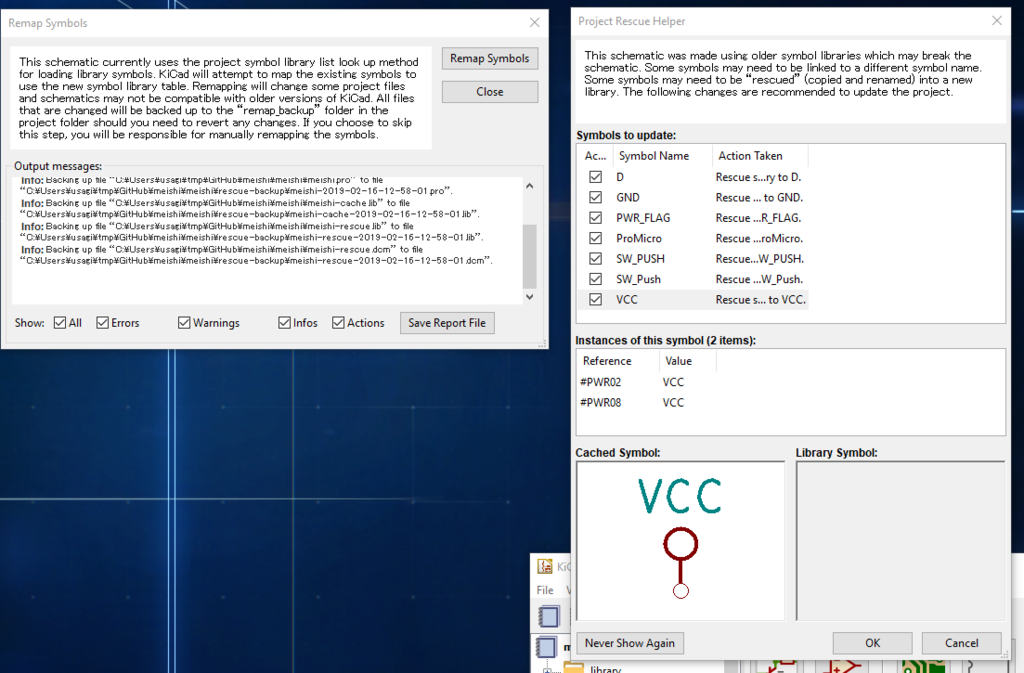Click the output messages scroll down arrow
This screenshot has height=673, width=1024.
(x=530, y=296)
